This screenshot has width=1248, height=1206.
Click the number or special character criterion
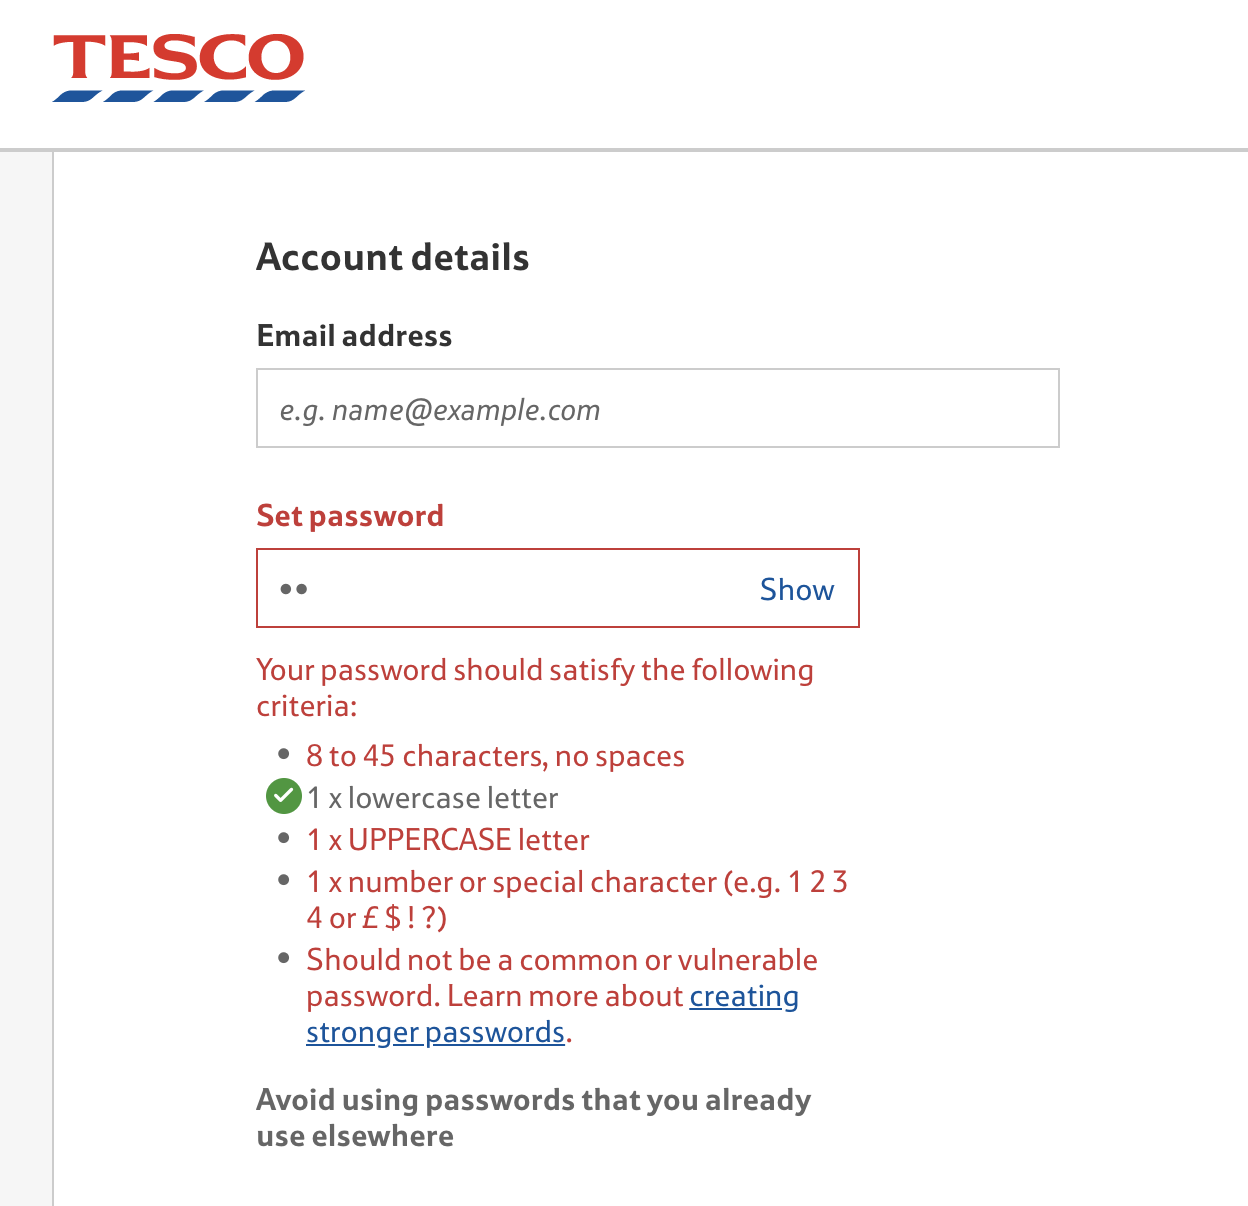coord(576,882)
